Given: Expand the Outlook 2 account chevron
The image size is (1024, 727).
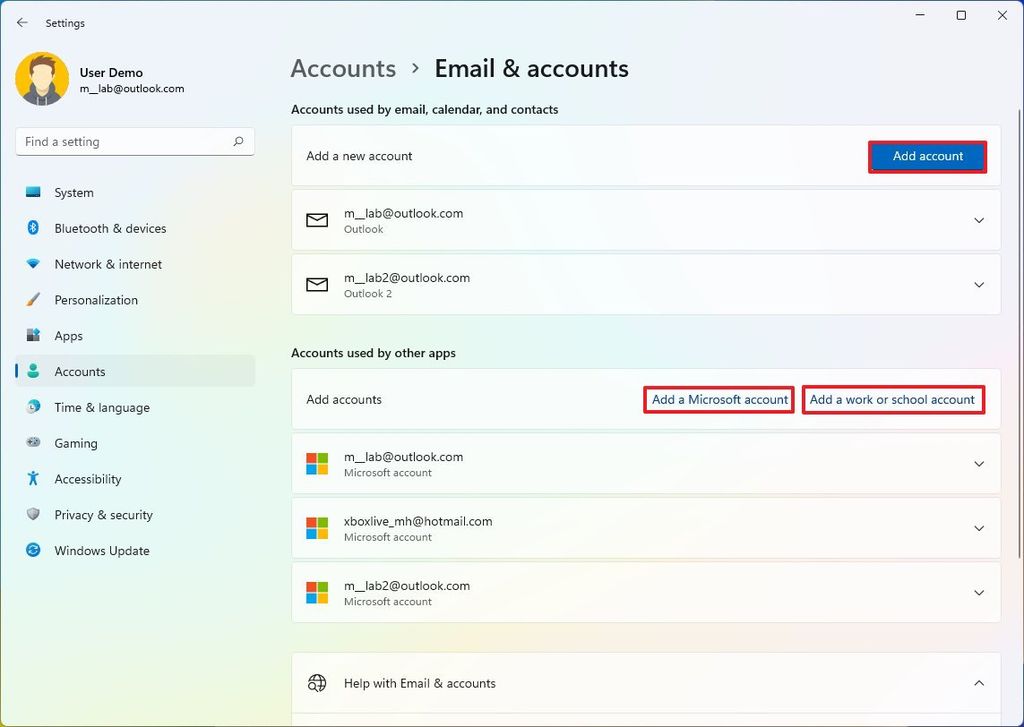Looking at the screenshot, I should 979,285.
